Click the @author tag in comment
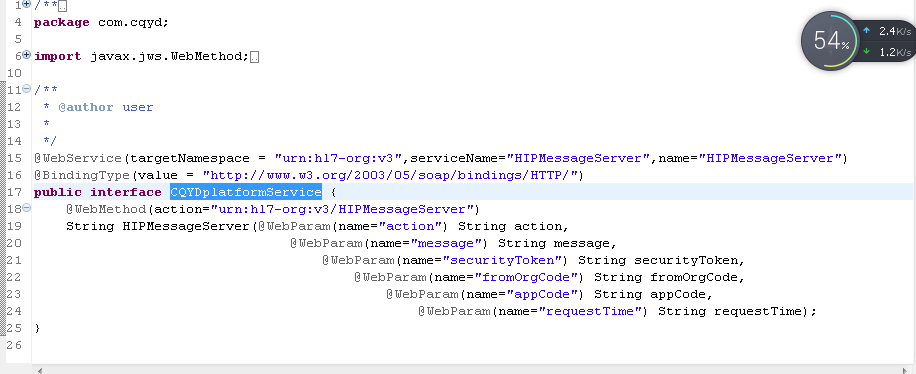This screenshot has height=374, width=916. 85,107
